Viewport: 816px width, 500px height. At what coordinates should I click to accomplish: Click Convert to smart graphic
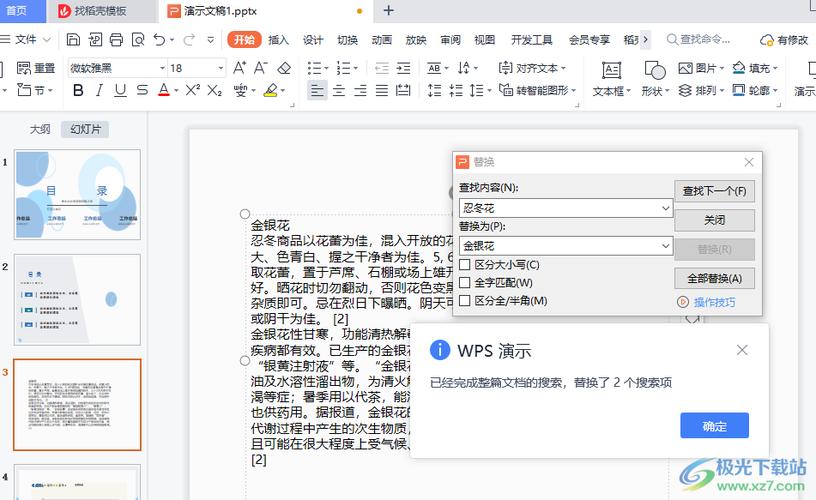pyautogui.click(x=538, y=91)
